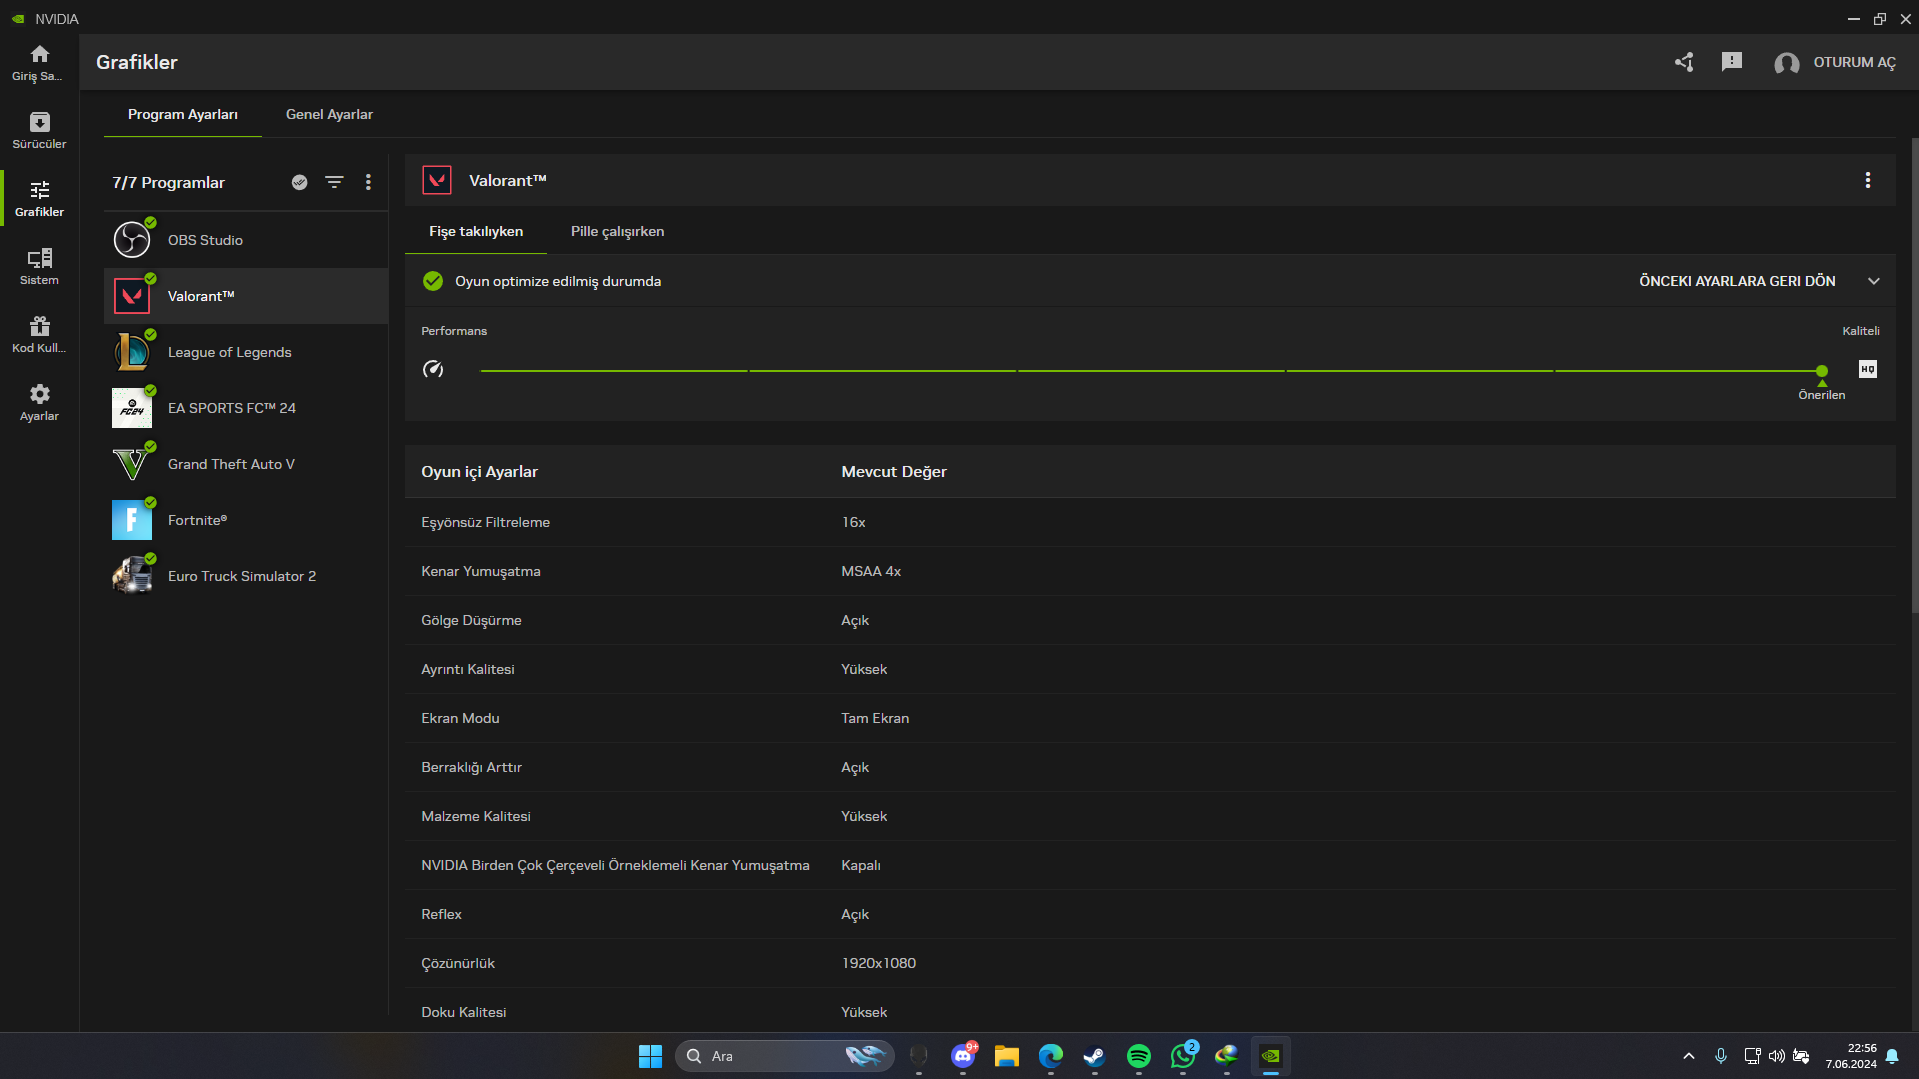
Task: Open Valorant panel more options menu
Action: (x=1867, y=180)
